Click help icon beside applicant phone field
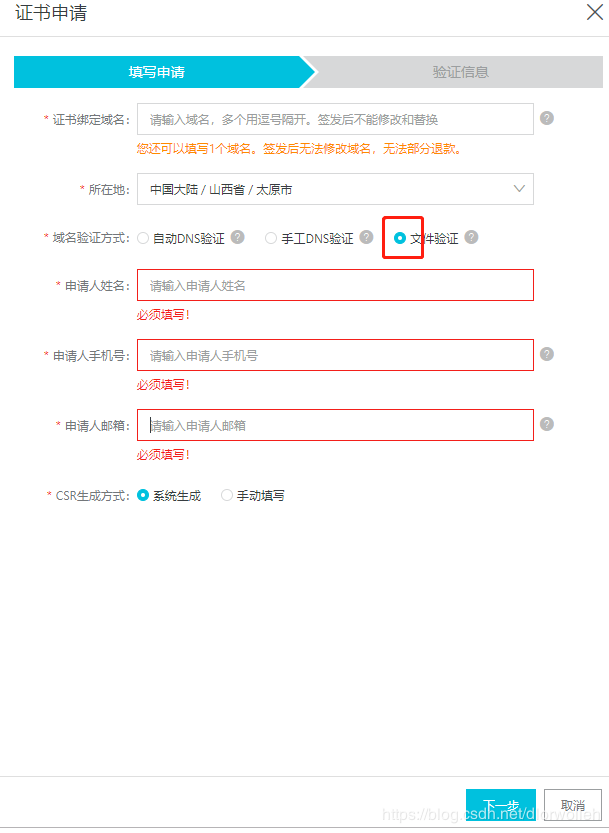This screenshot has height=833, width=609. (547, 354)
